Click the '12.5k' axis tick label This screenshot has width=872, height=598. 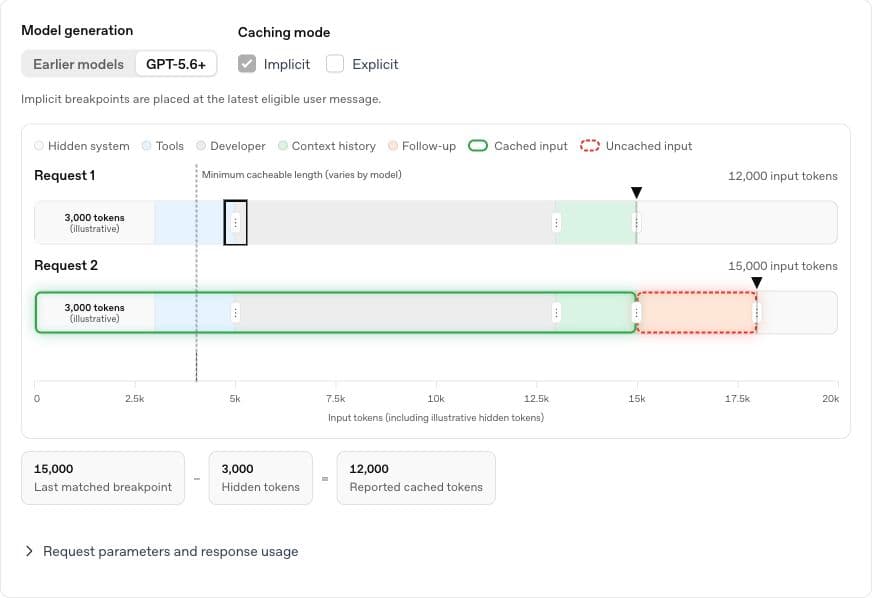tap(536, 399)
